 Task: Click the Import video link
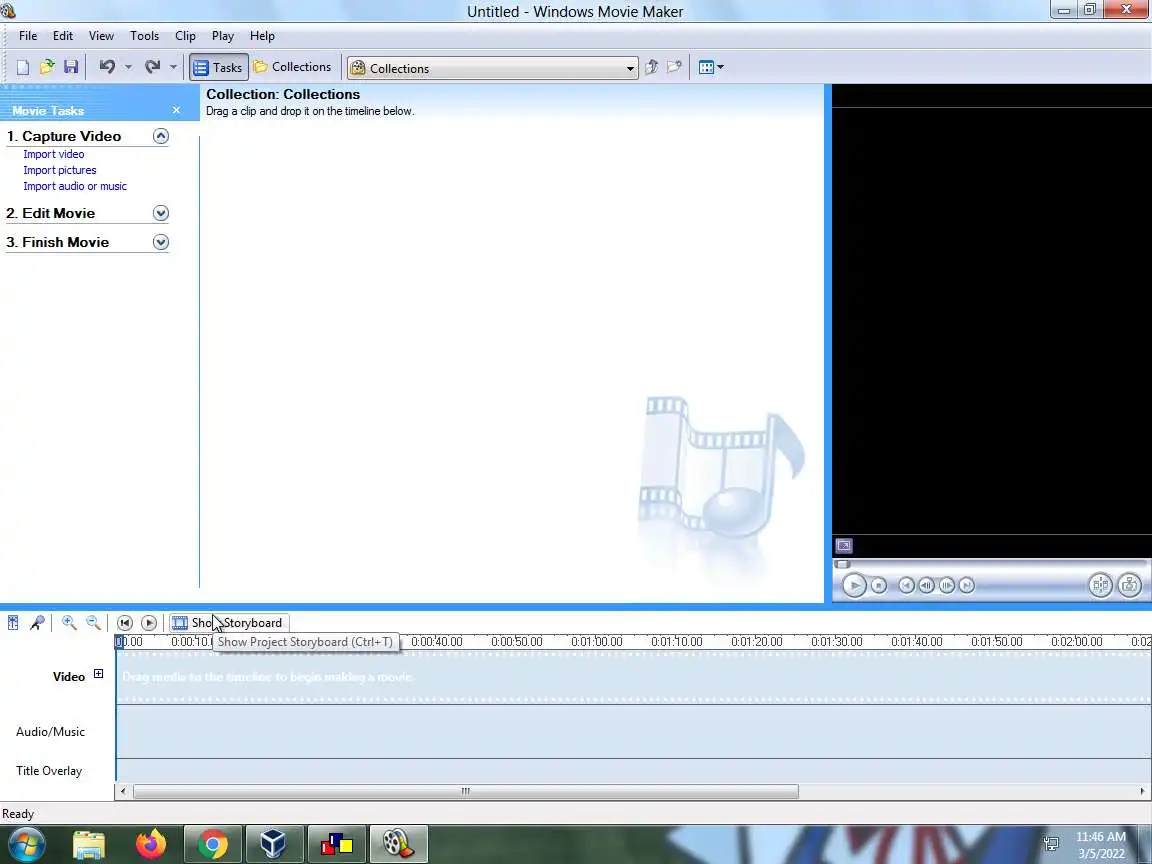[54, 154]
